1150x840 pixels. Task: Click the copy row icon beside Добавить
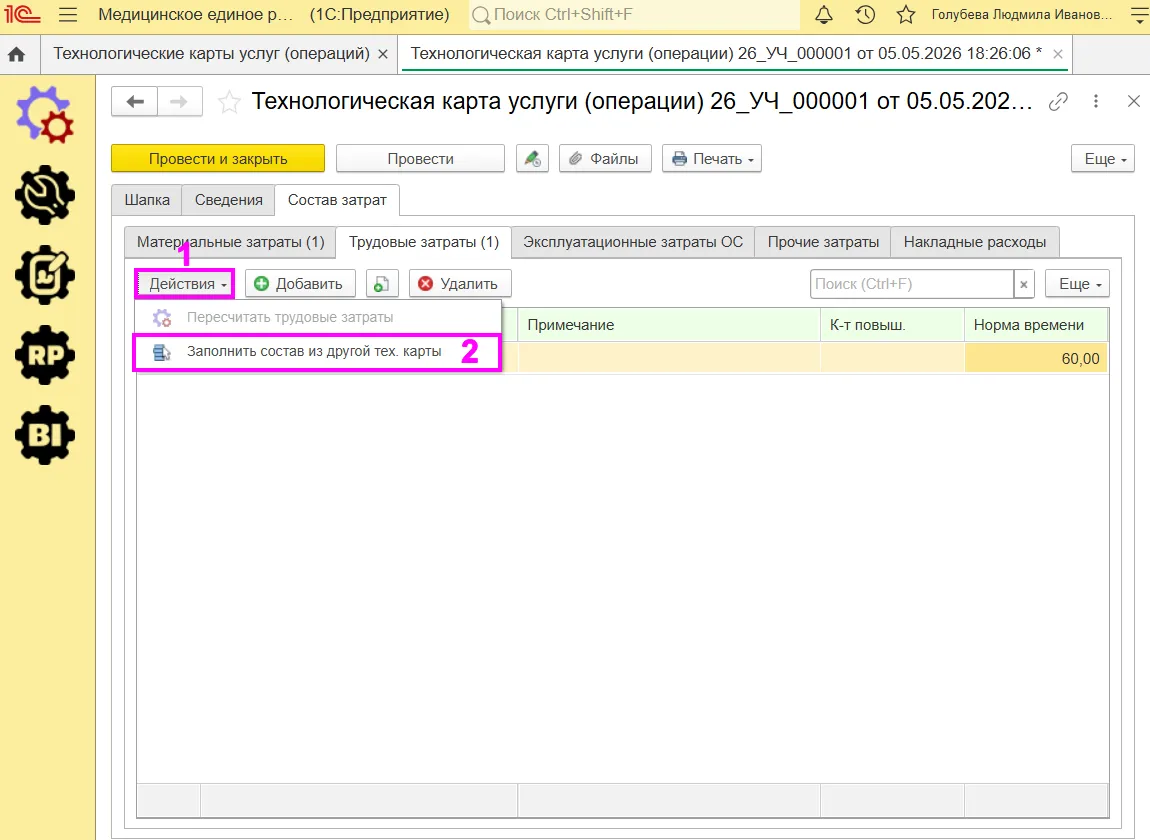(381, 284)
